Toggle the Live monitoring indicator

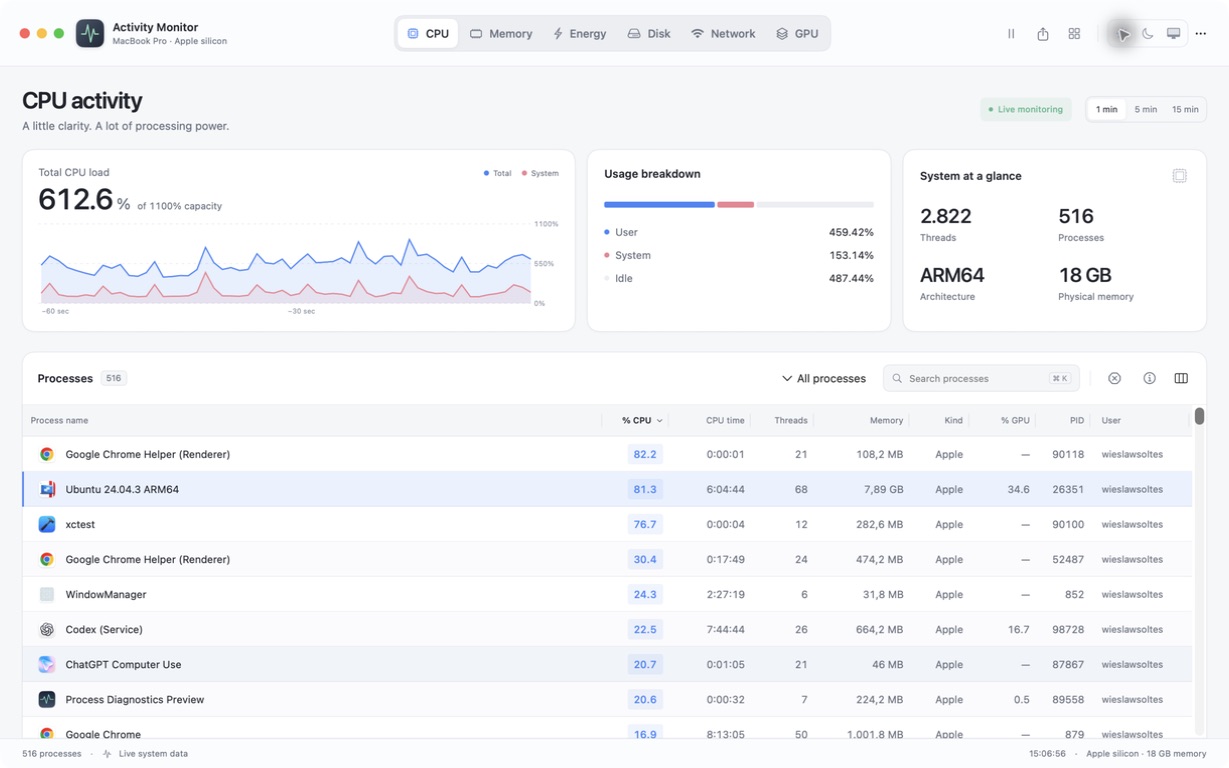click(x=1025, y=109)
